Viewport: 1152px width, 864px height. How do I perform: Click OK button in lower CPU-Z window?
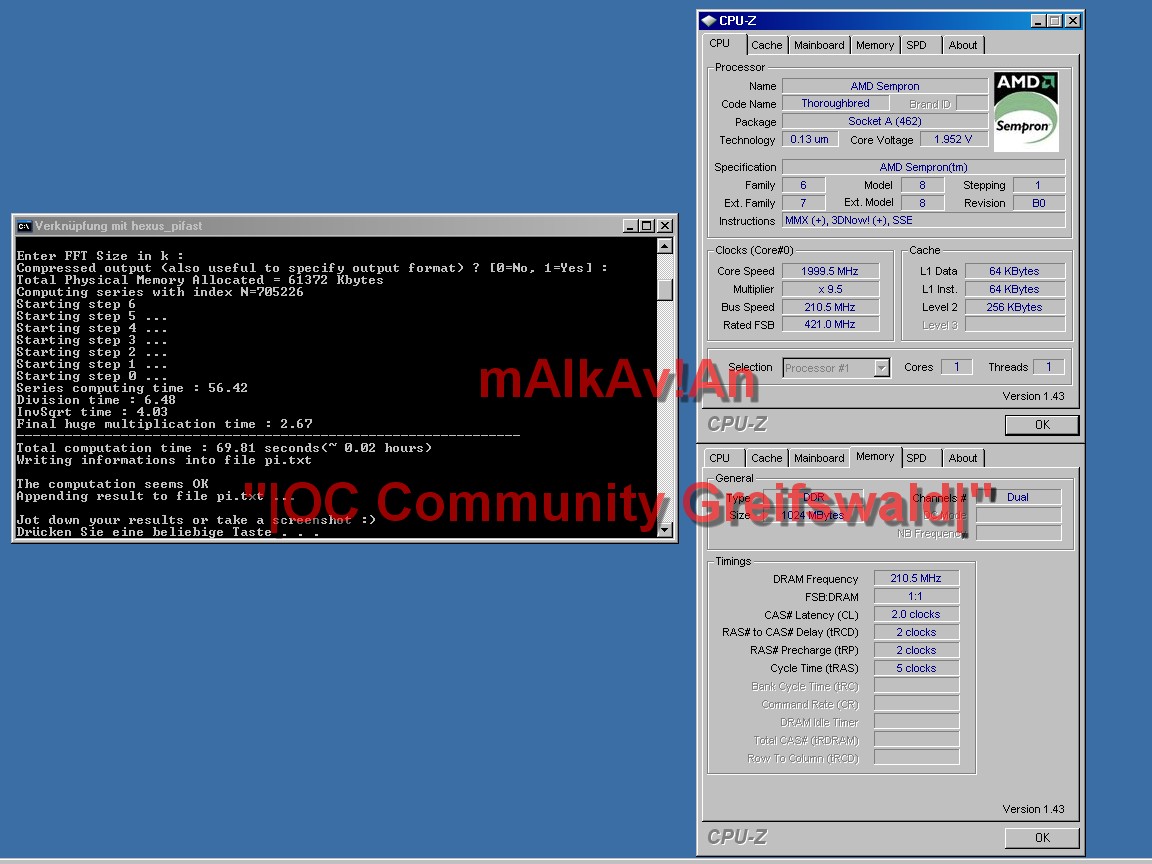(1042, 838)
